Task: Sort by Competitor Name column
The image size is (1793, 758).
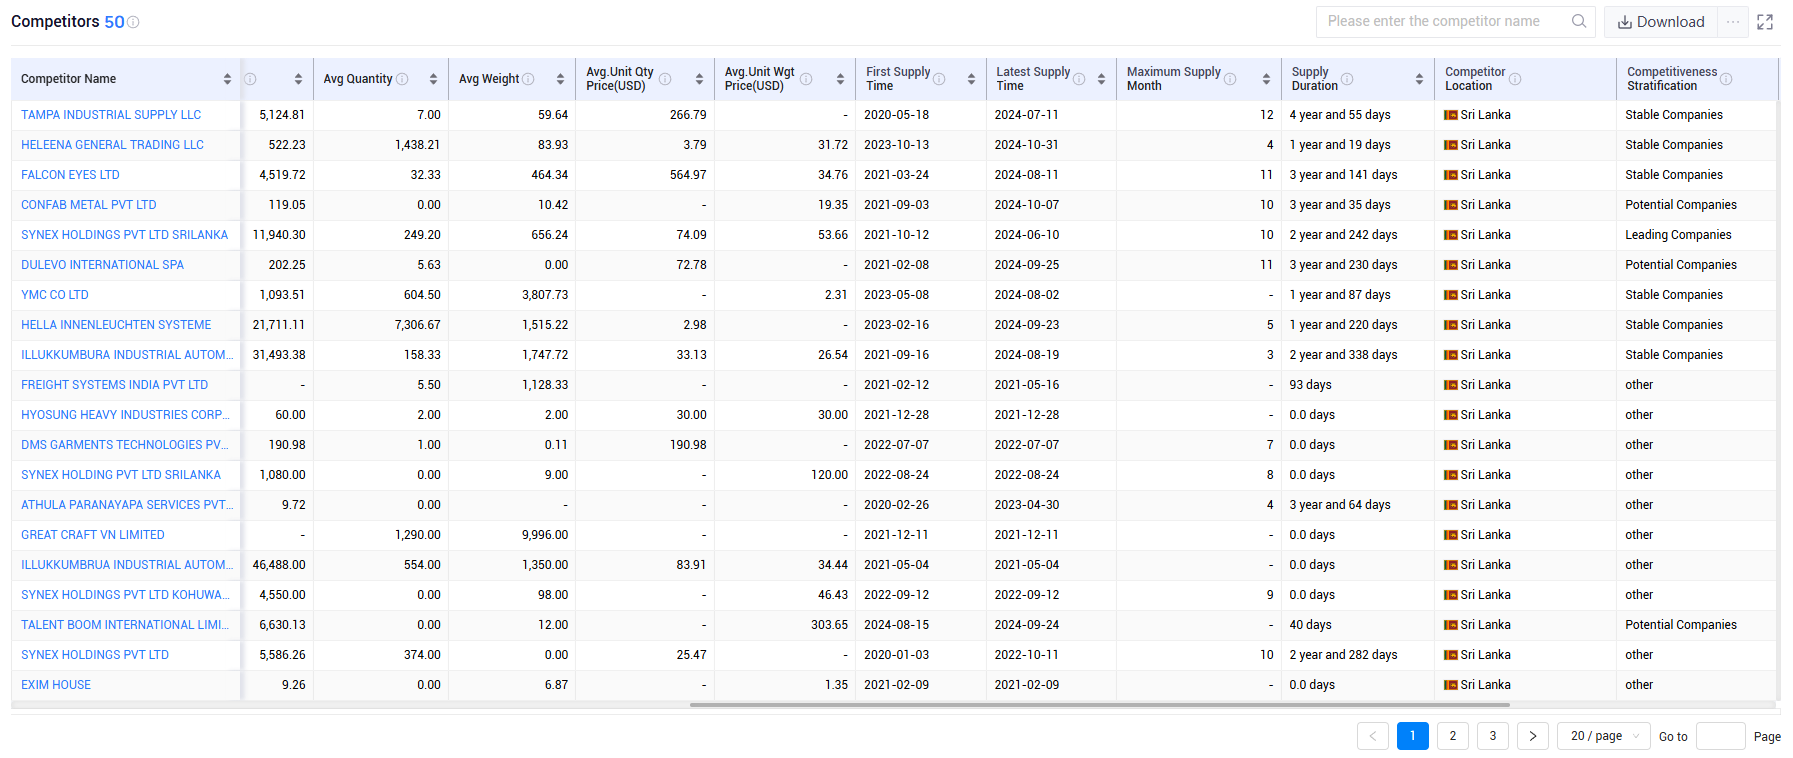Action: pyautogui.click(x=227, y=79)
